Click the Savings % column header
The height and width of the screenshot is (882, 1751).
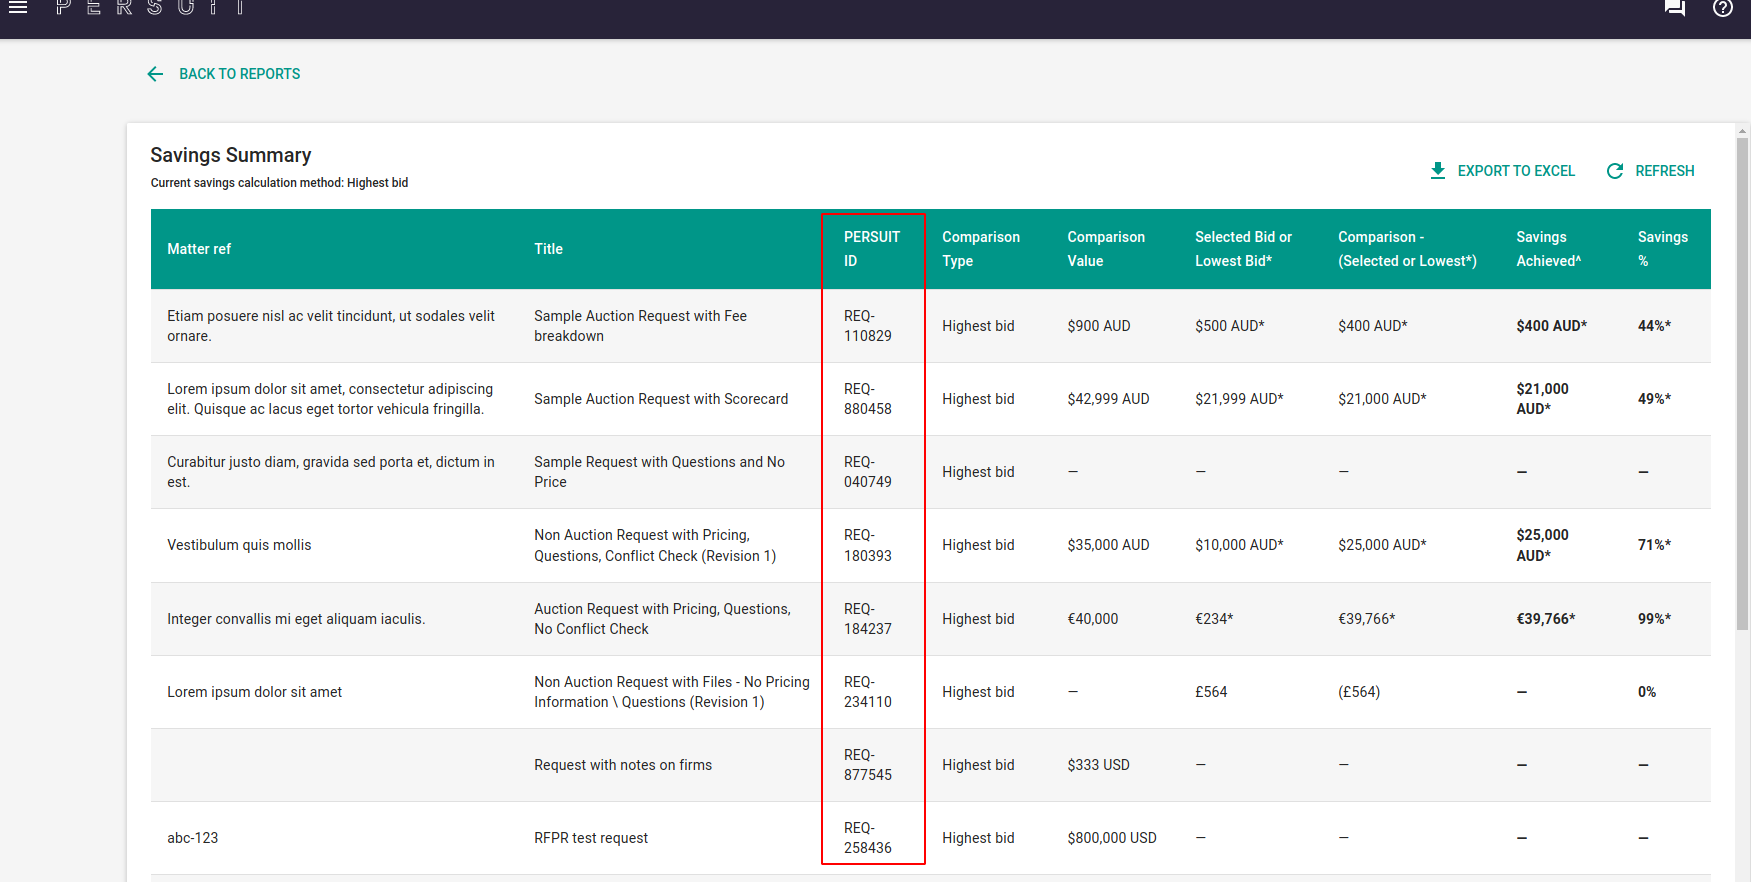[1662, 249]
